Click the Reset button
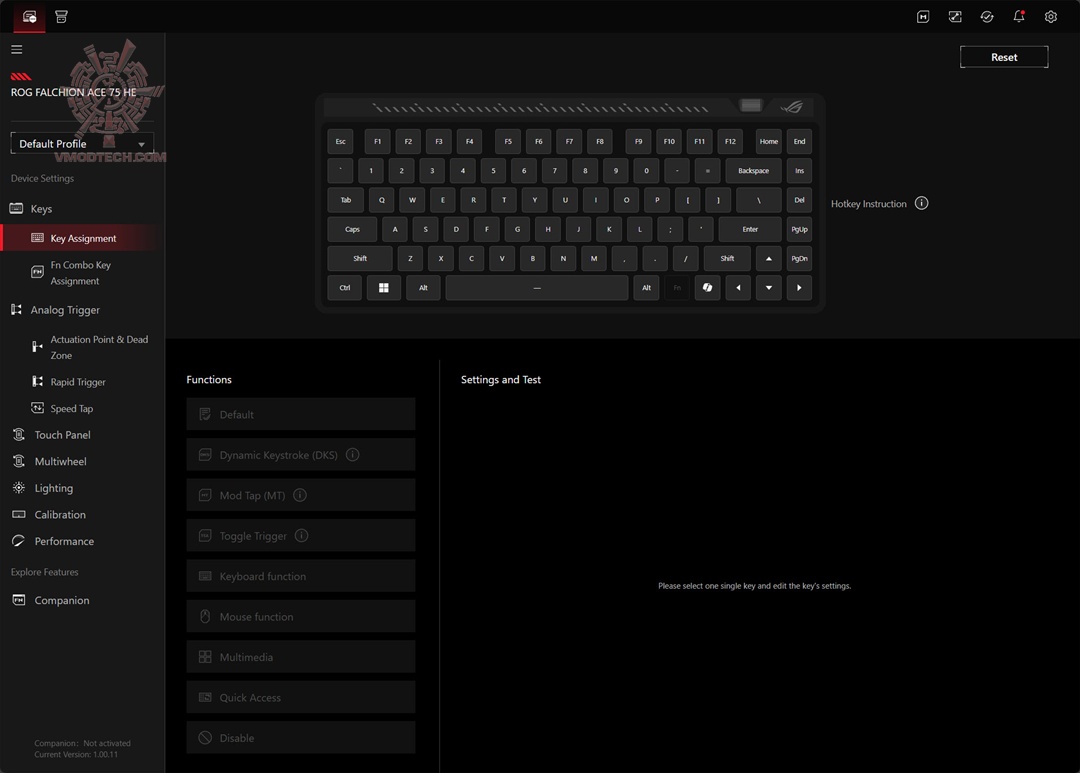 click(x=1004, y=57)
